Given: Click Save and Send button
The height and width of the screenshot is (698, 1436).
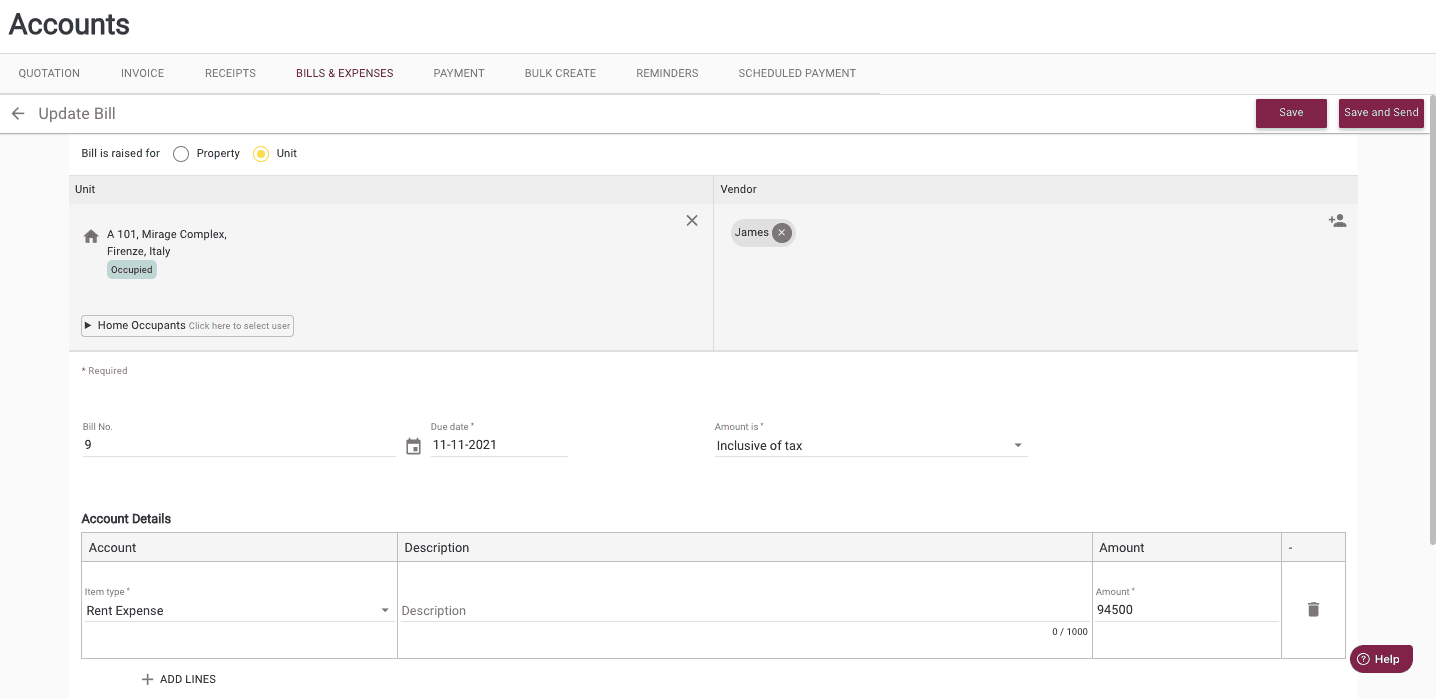Looking at the screenshot, I should pyautogui.click(x=1380, y=113).
